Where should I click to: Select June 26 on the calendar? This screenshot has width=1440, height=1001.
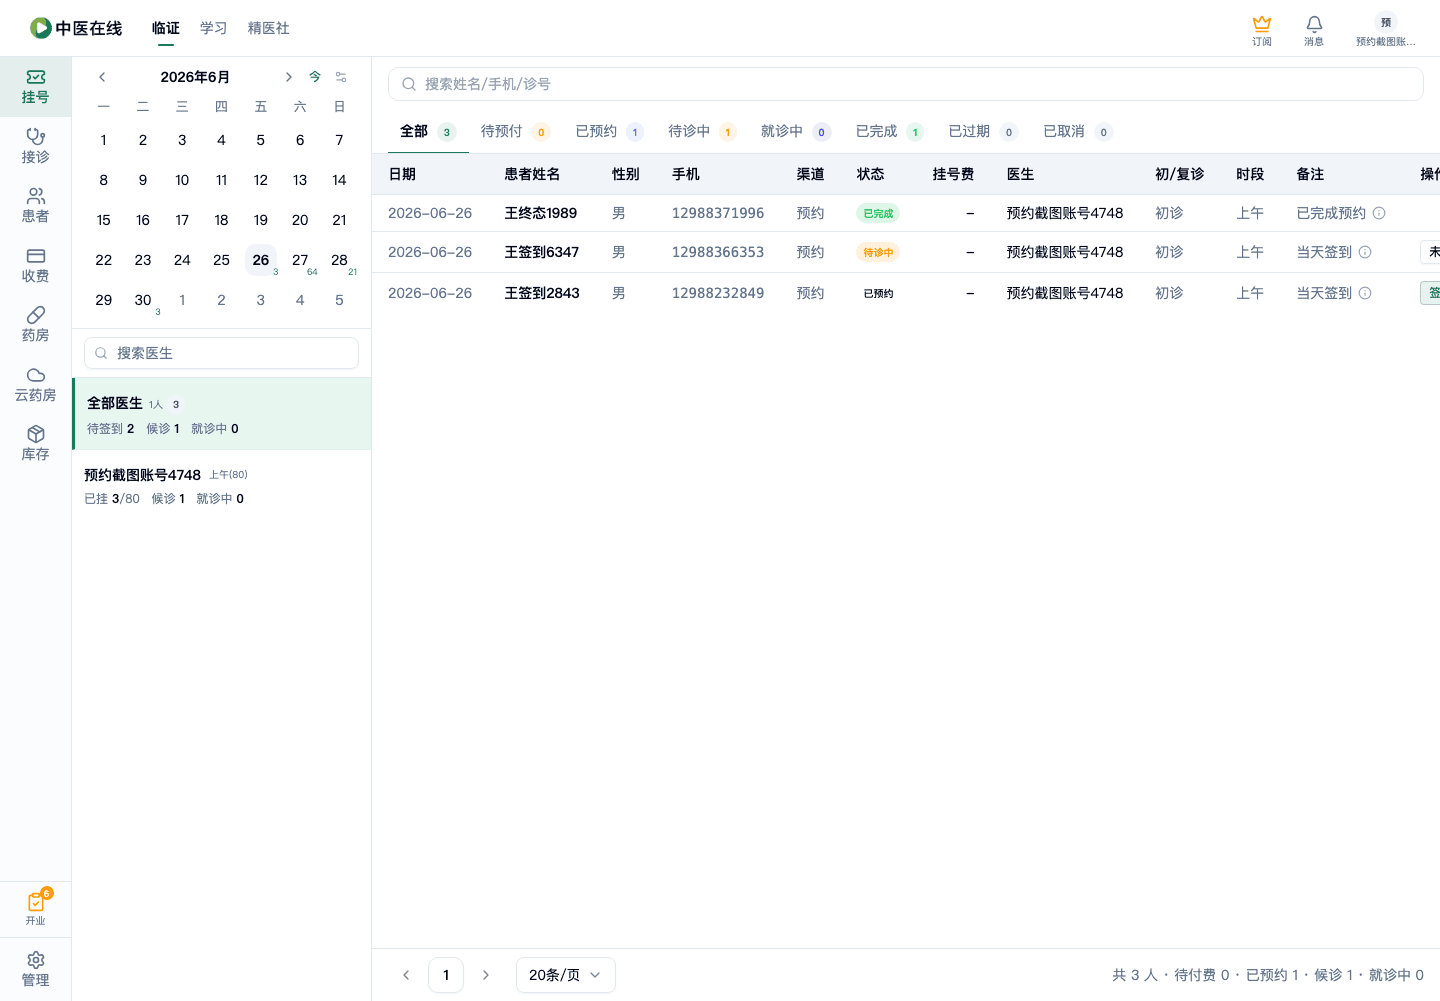tap(261, 260)
